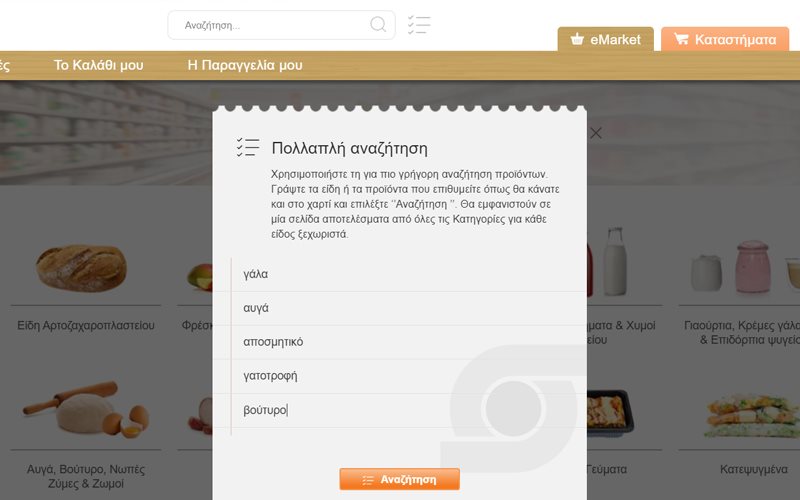Select the αποσμητικό list line

click(409, 342)
